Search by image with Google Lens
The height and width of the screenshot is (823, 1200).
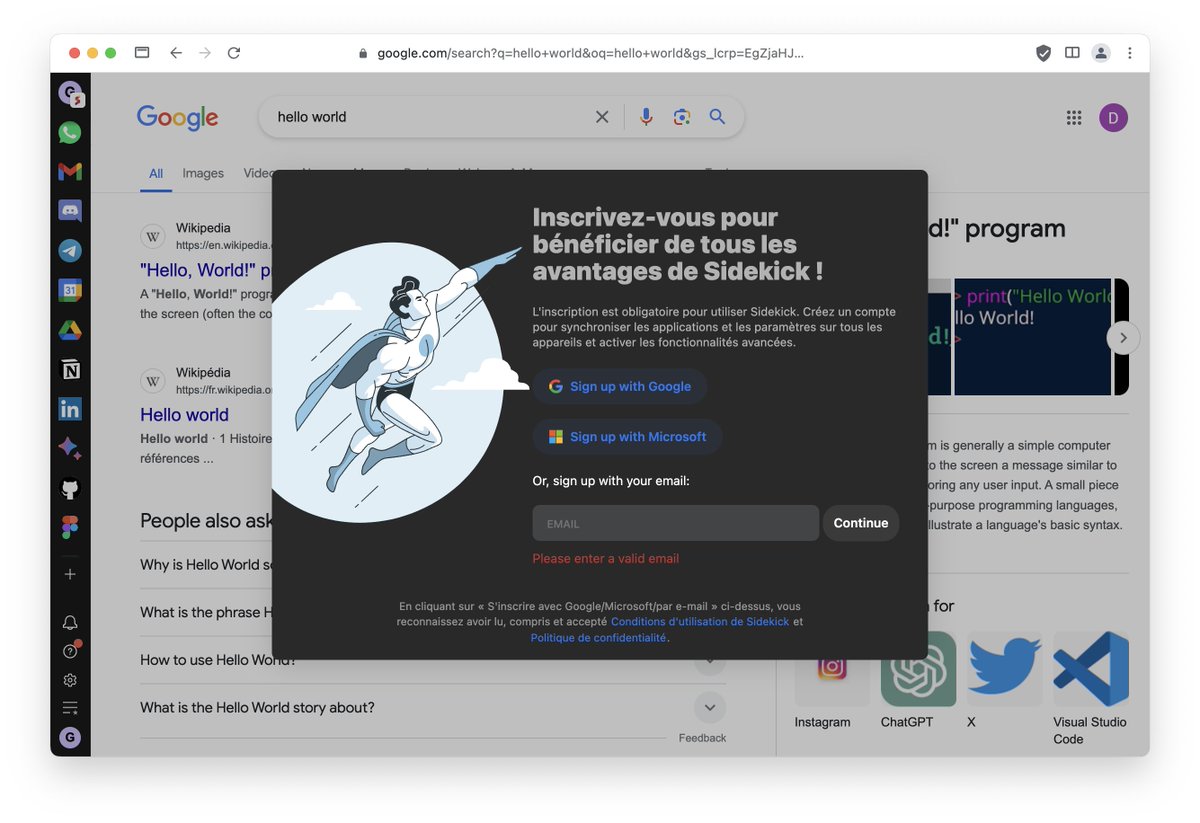pyautogui.click(x=682, y=117)
